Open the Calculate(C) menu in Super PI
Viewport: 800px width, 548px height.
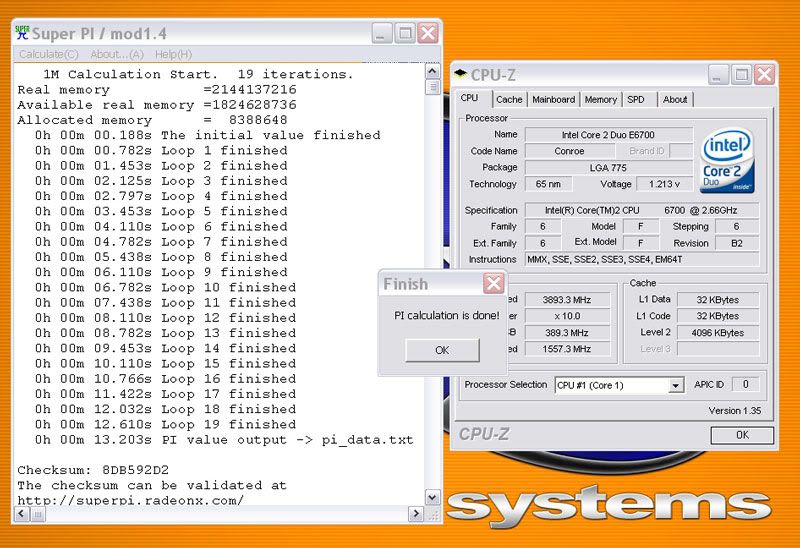pos(48,54)
